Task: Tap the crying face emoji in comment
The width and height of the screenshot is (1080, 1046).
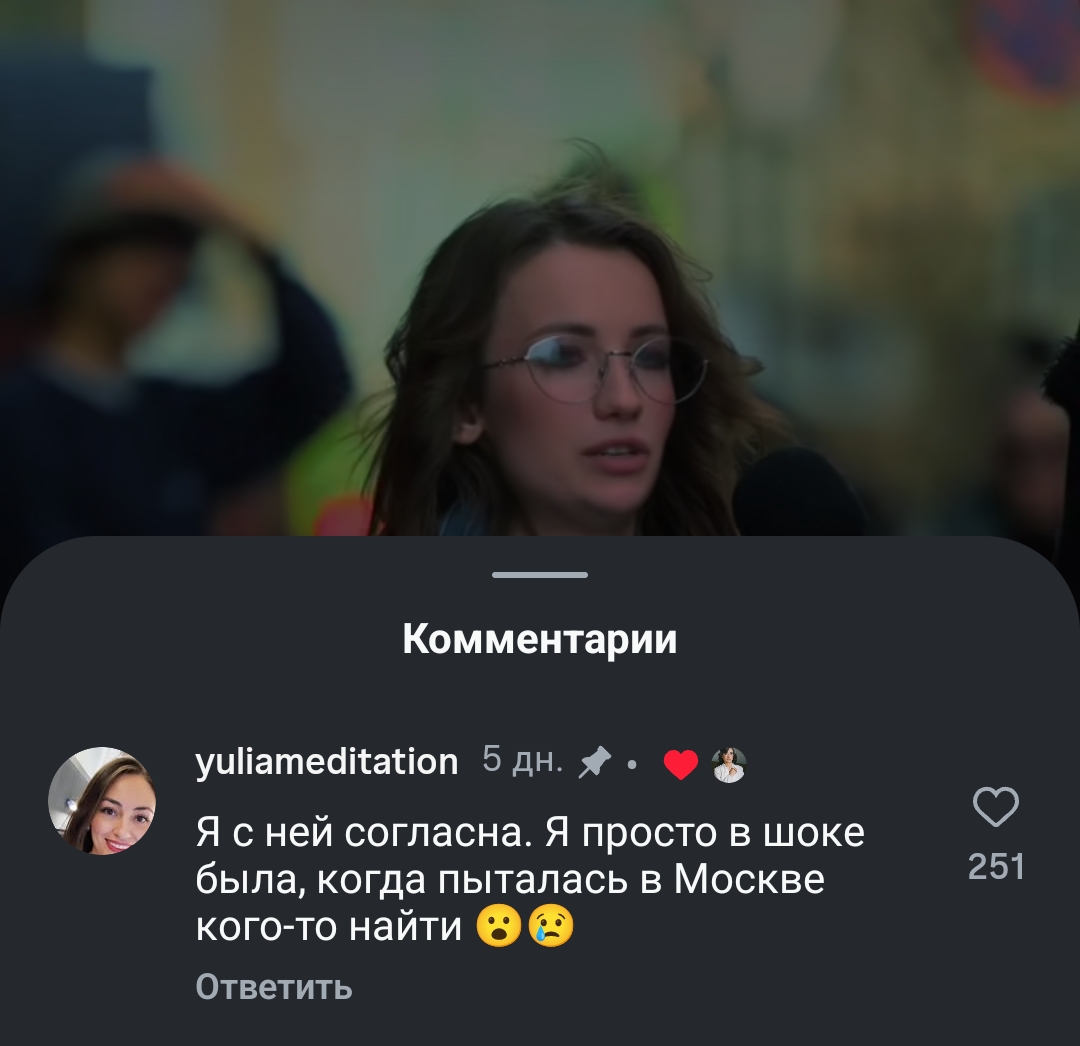Action: pos(550,927)
